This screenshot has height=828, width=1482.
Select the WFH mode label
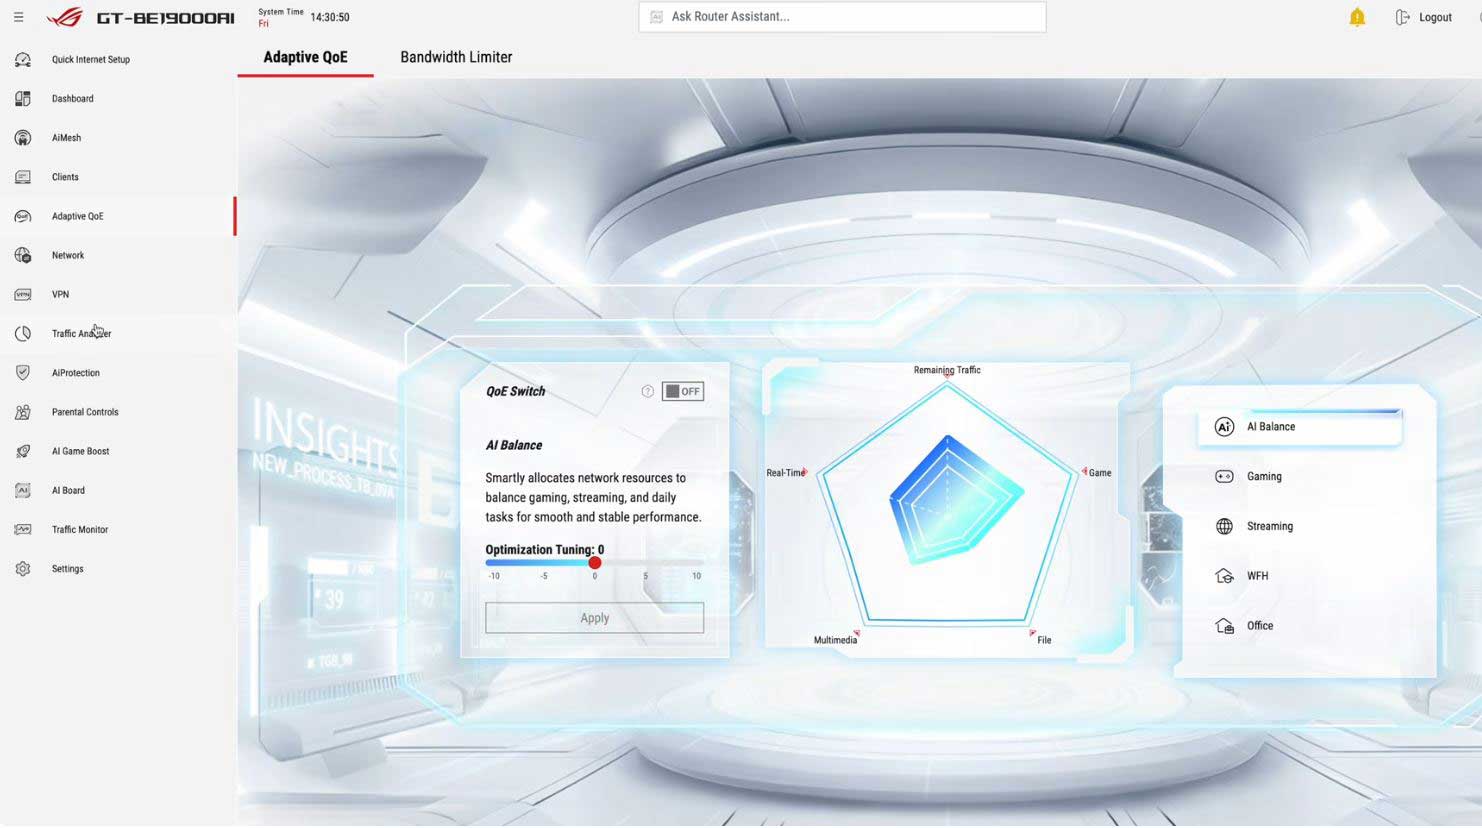click(x=1257, y=576)
